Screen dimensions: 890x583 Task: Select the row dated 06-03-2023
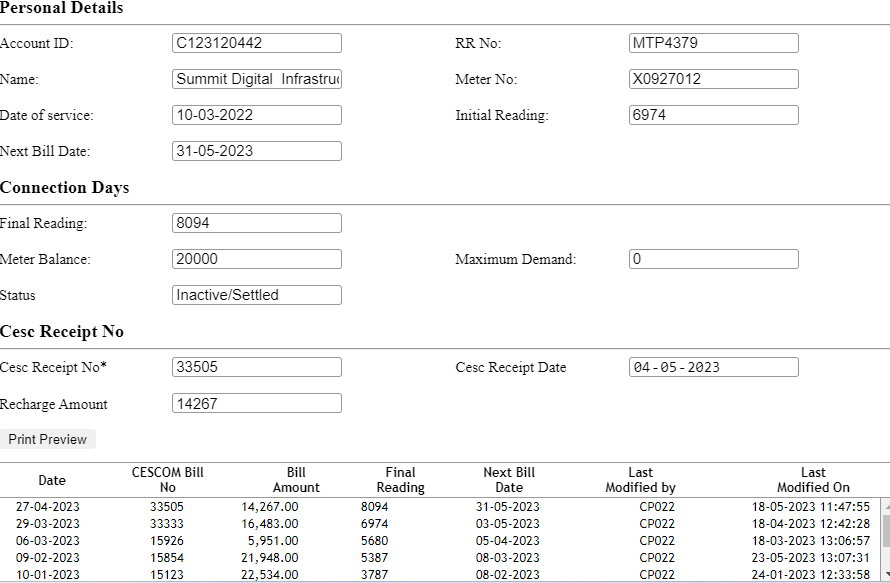440,541
